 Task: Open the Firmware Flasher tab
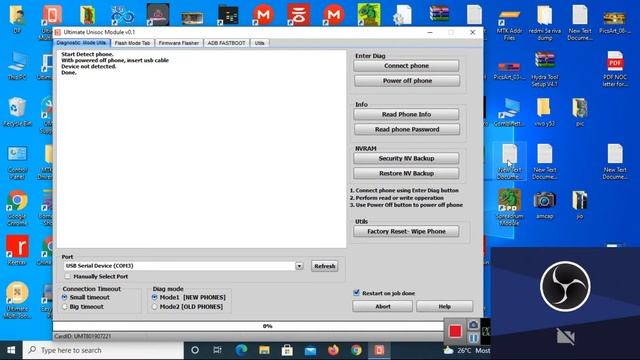(178, 43)
